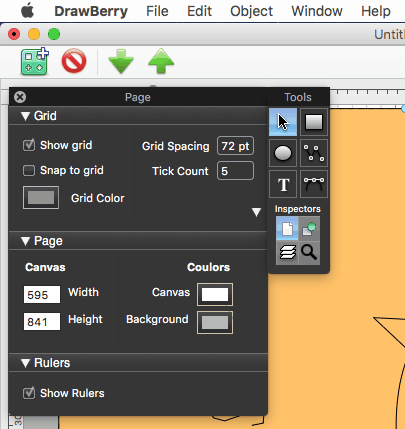Open the Apple menu

pyautogui.click(x=27, y=11)
